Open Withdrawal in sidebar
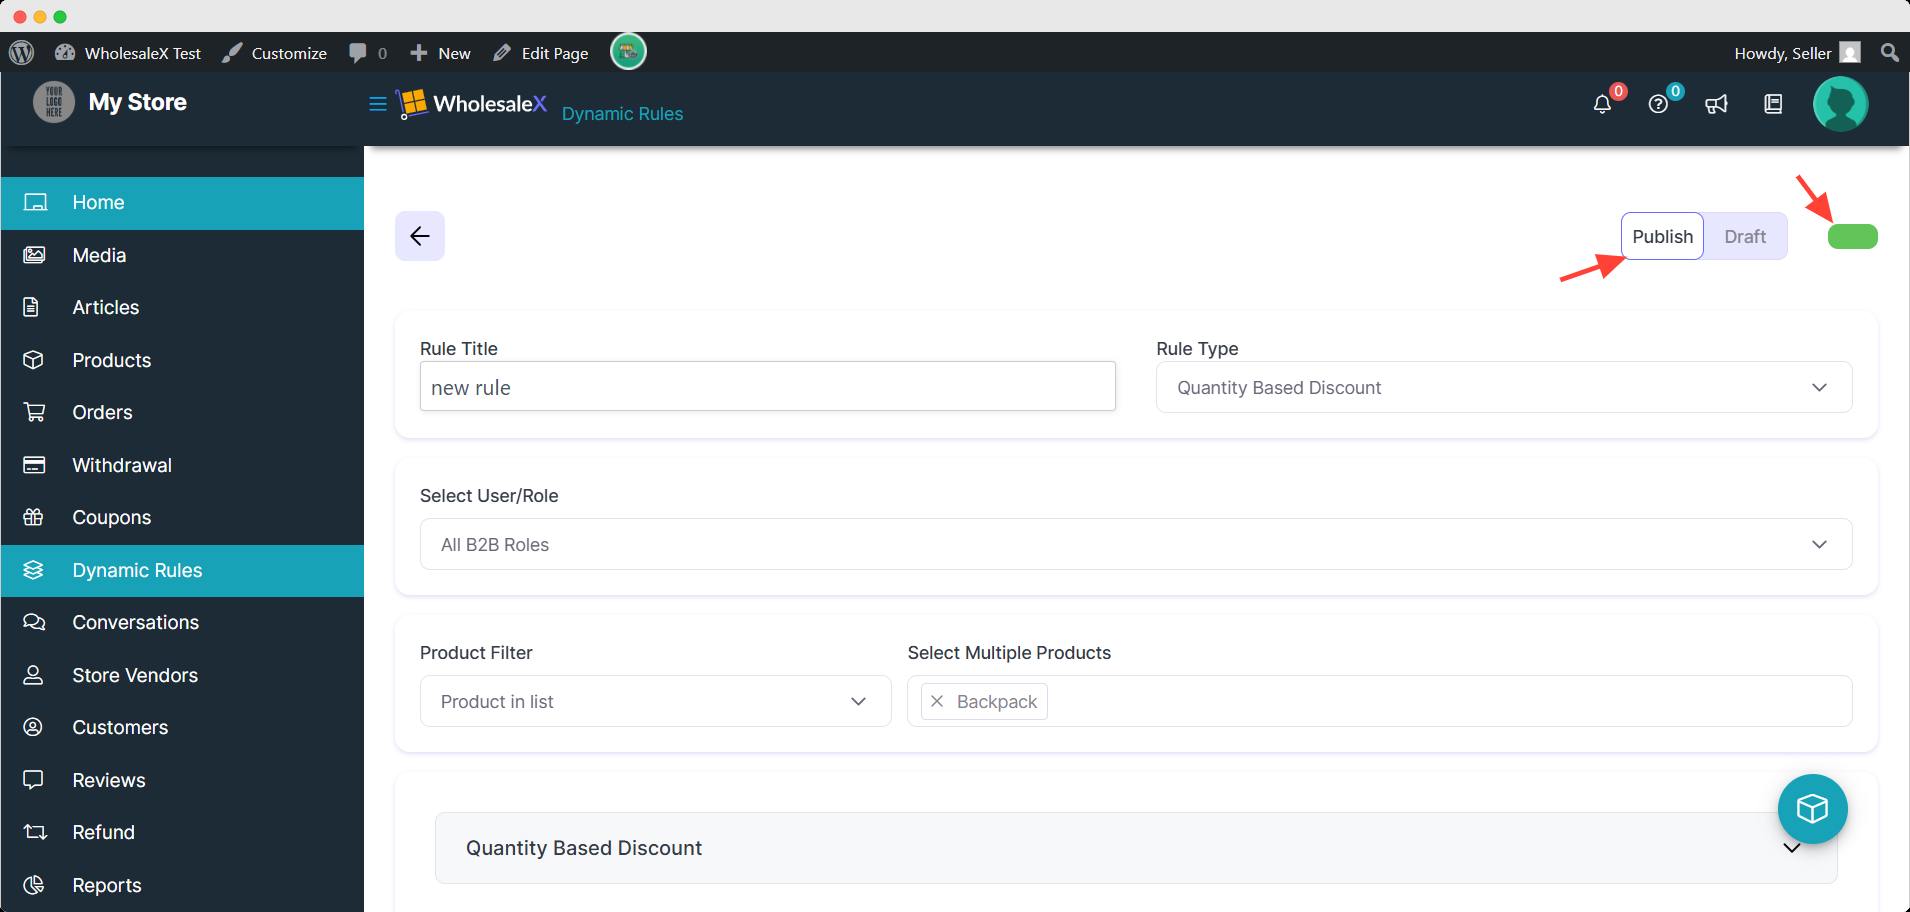Image resolution: width=1910 pixels, height=912 pixels. pos(182,465)
